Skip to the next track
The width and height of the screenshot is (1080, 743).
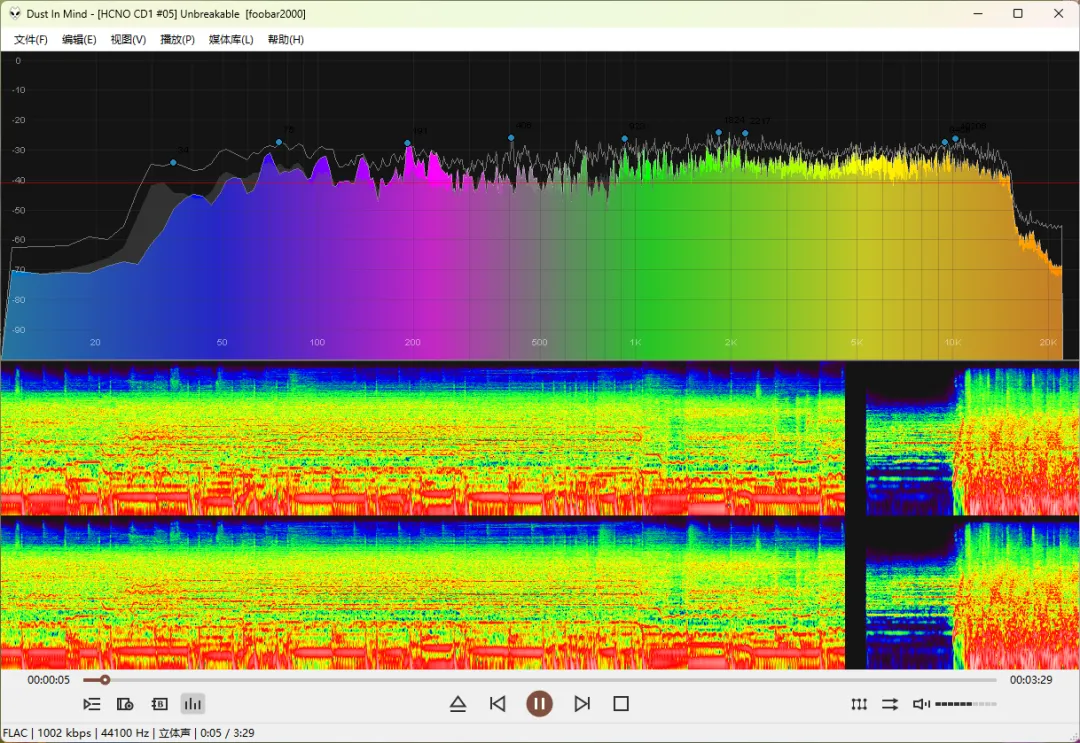pos(583,704)
